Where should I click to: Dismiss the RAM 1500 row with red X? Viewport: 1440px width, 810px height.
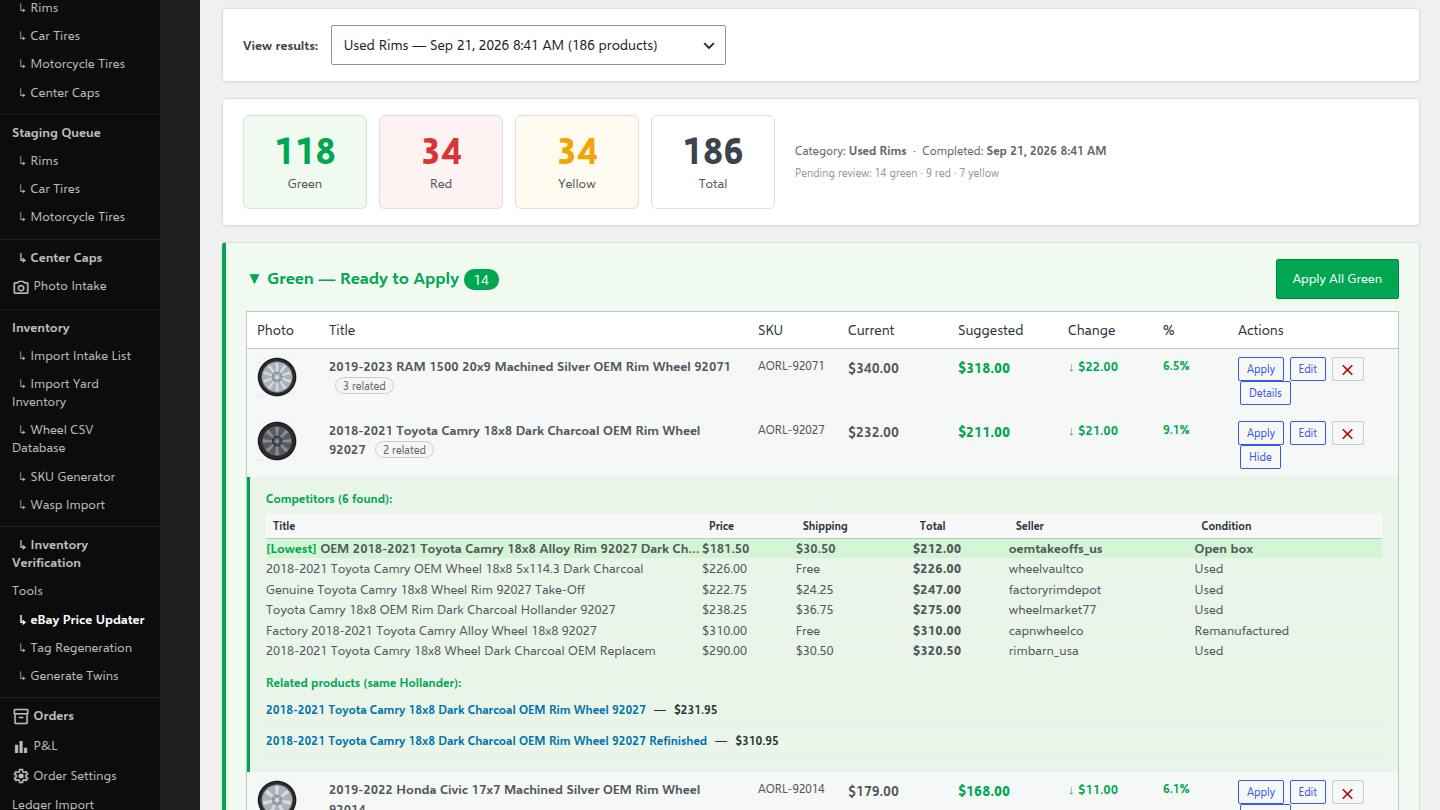[x=1347, y=369]
